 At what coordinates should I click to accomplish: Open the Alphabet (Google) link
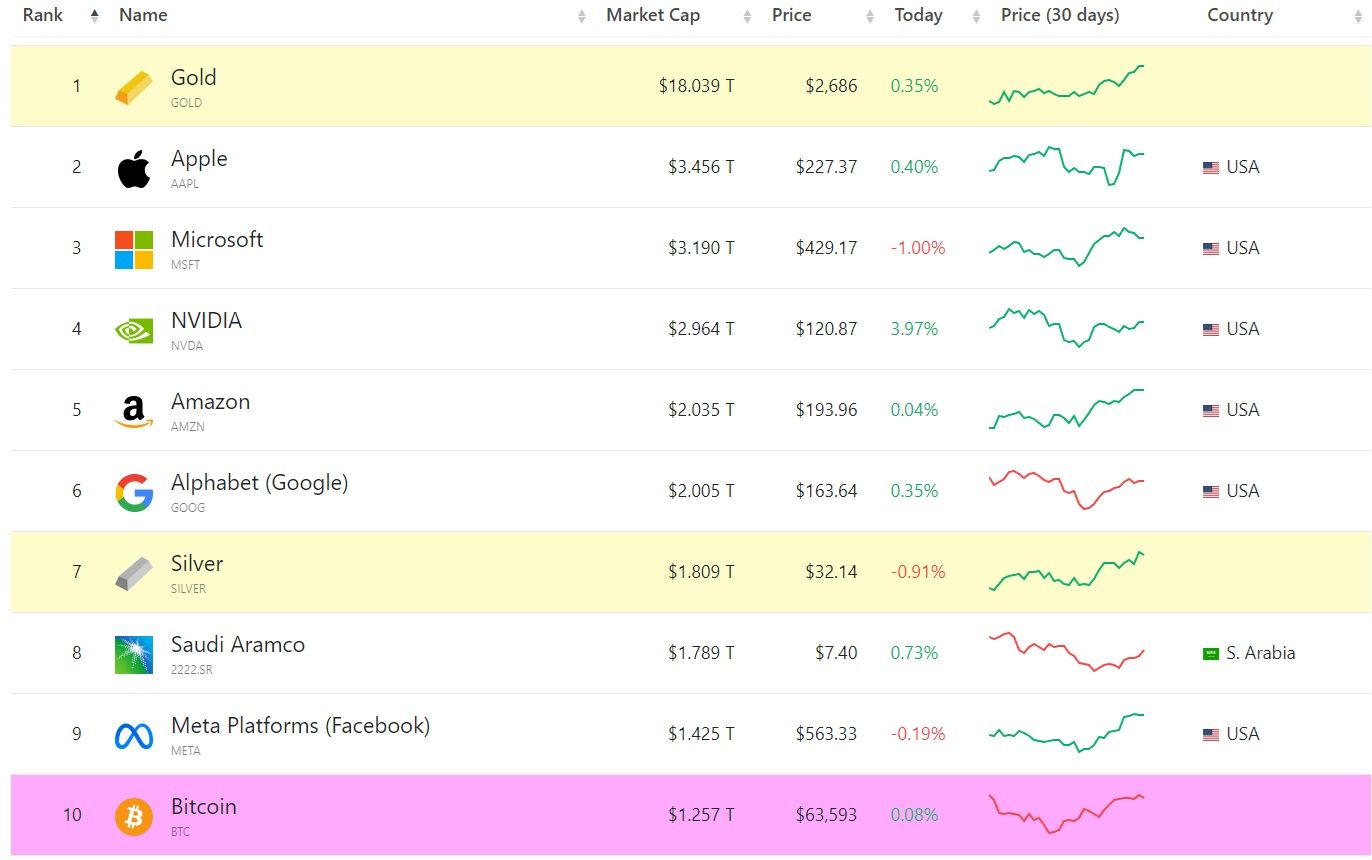(x=259, y=483)
